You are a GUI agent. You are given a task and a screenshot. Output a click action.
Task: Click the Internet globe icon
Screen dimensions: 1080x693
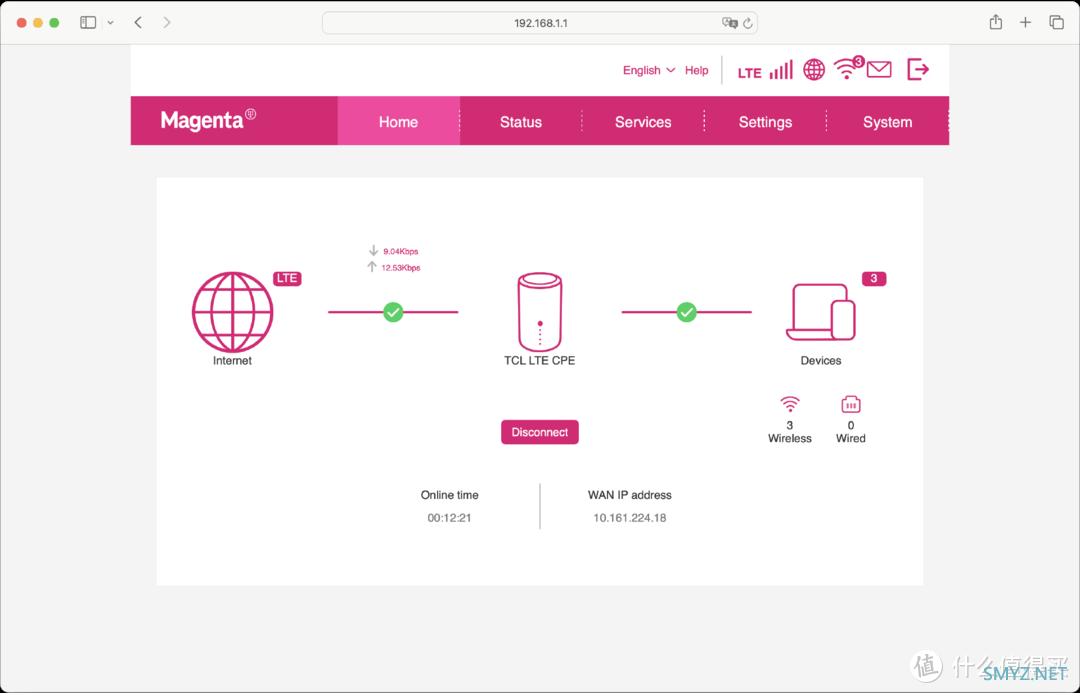click(232, 312)
